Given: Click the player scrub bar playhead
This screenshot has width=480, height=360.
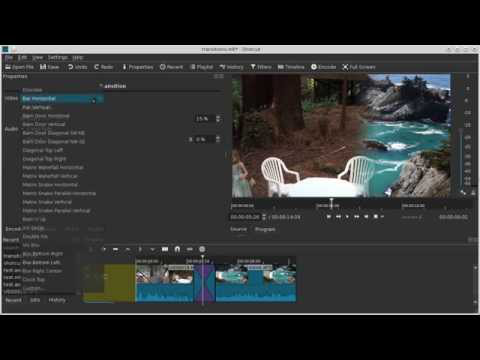Looking at the screenshot, I should [331, 202].
